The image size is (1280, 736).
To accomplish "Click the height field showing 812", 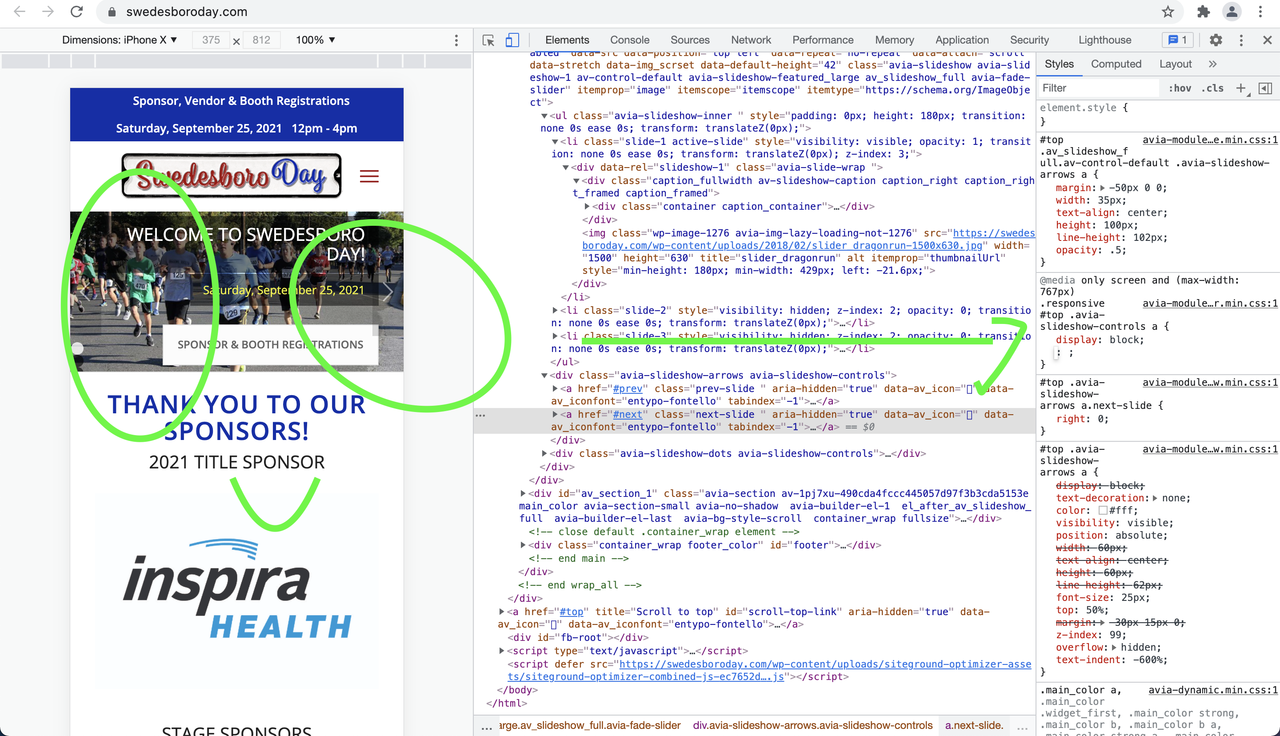I will click(x=262, y=40).
